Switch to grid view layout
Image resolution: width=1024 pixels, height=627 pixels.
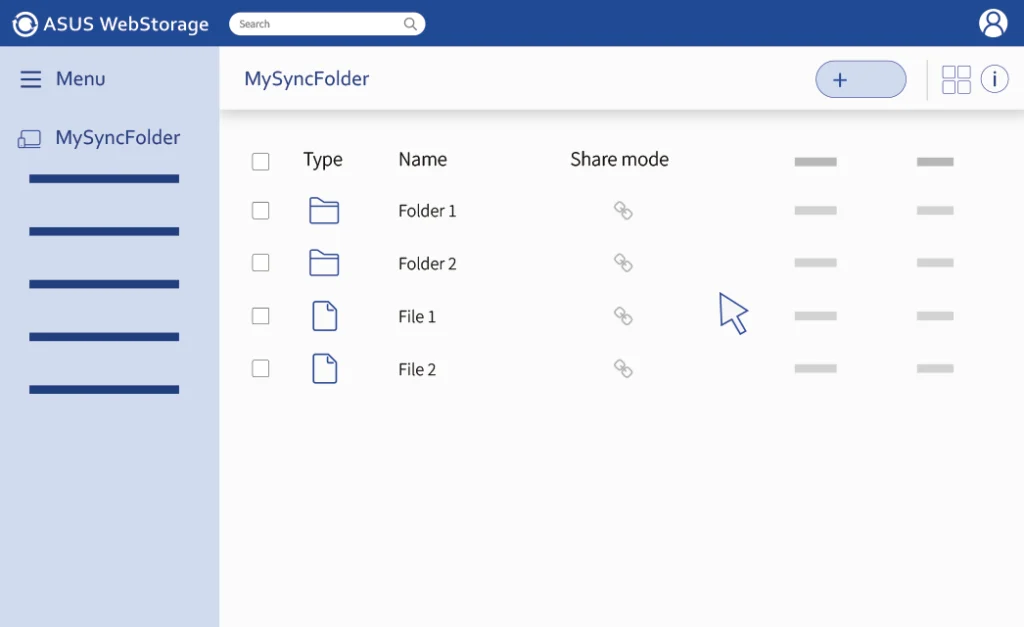pyautogui.click(x=956, y=80)
